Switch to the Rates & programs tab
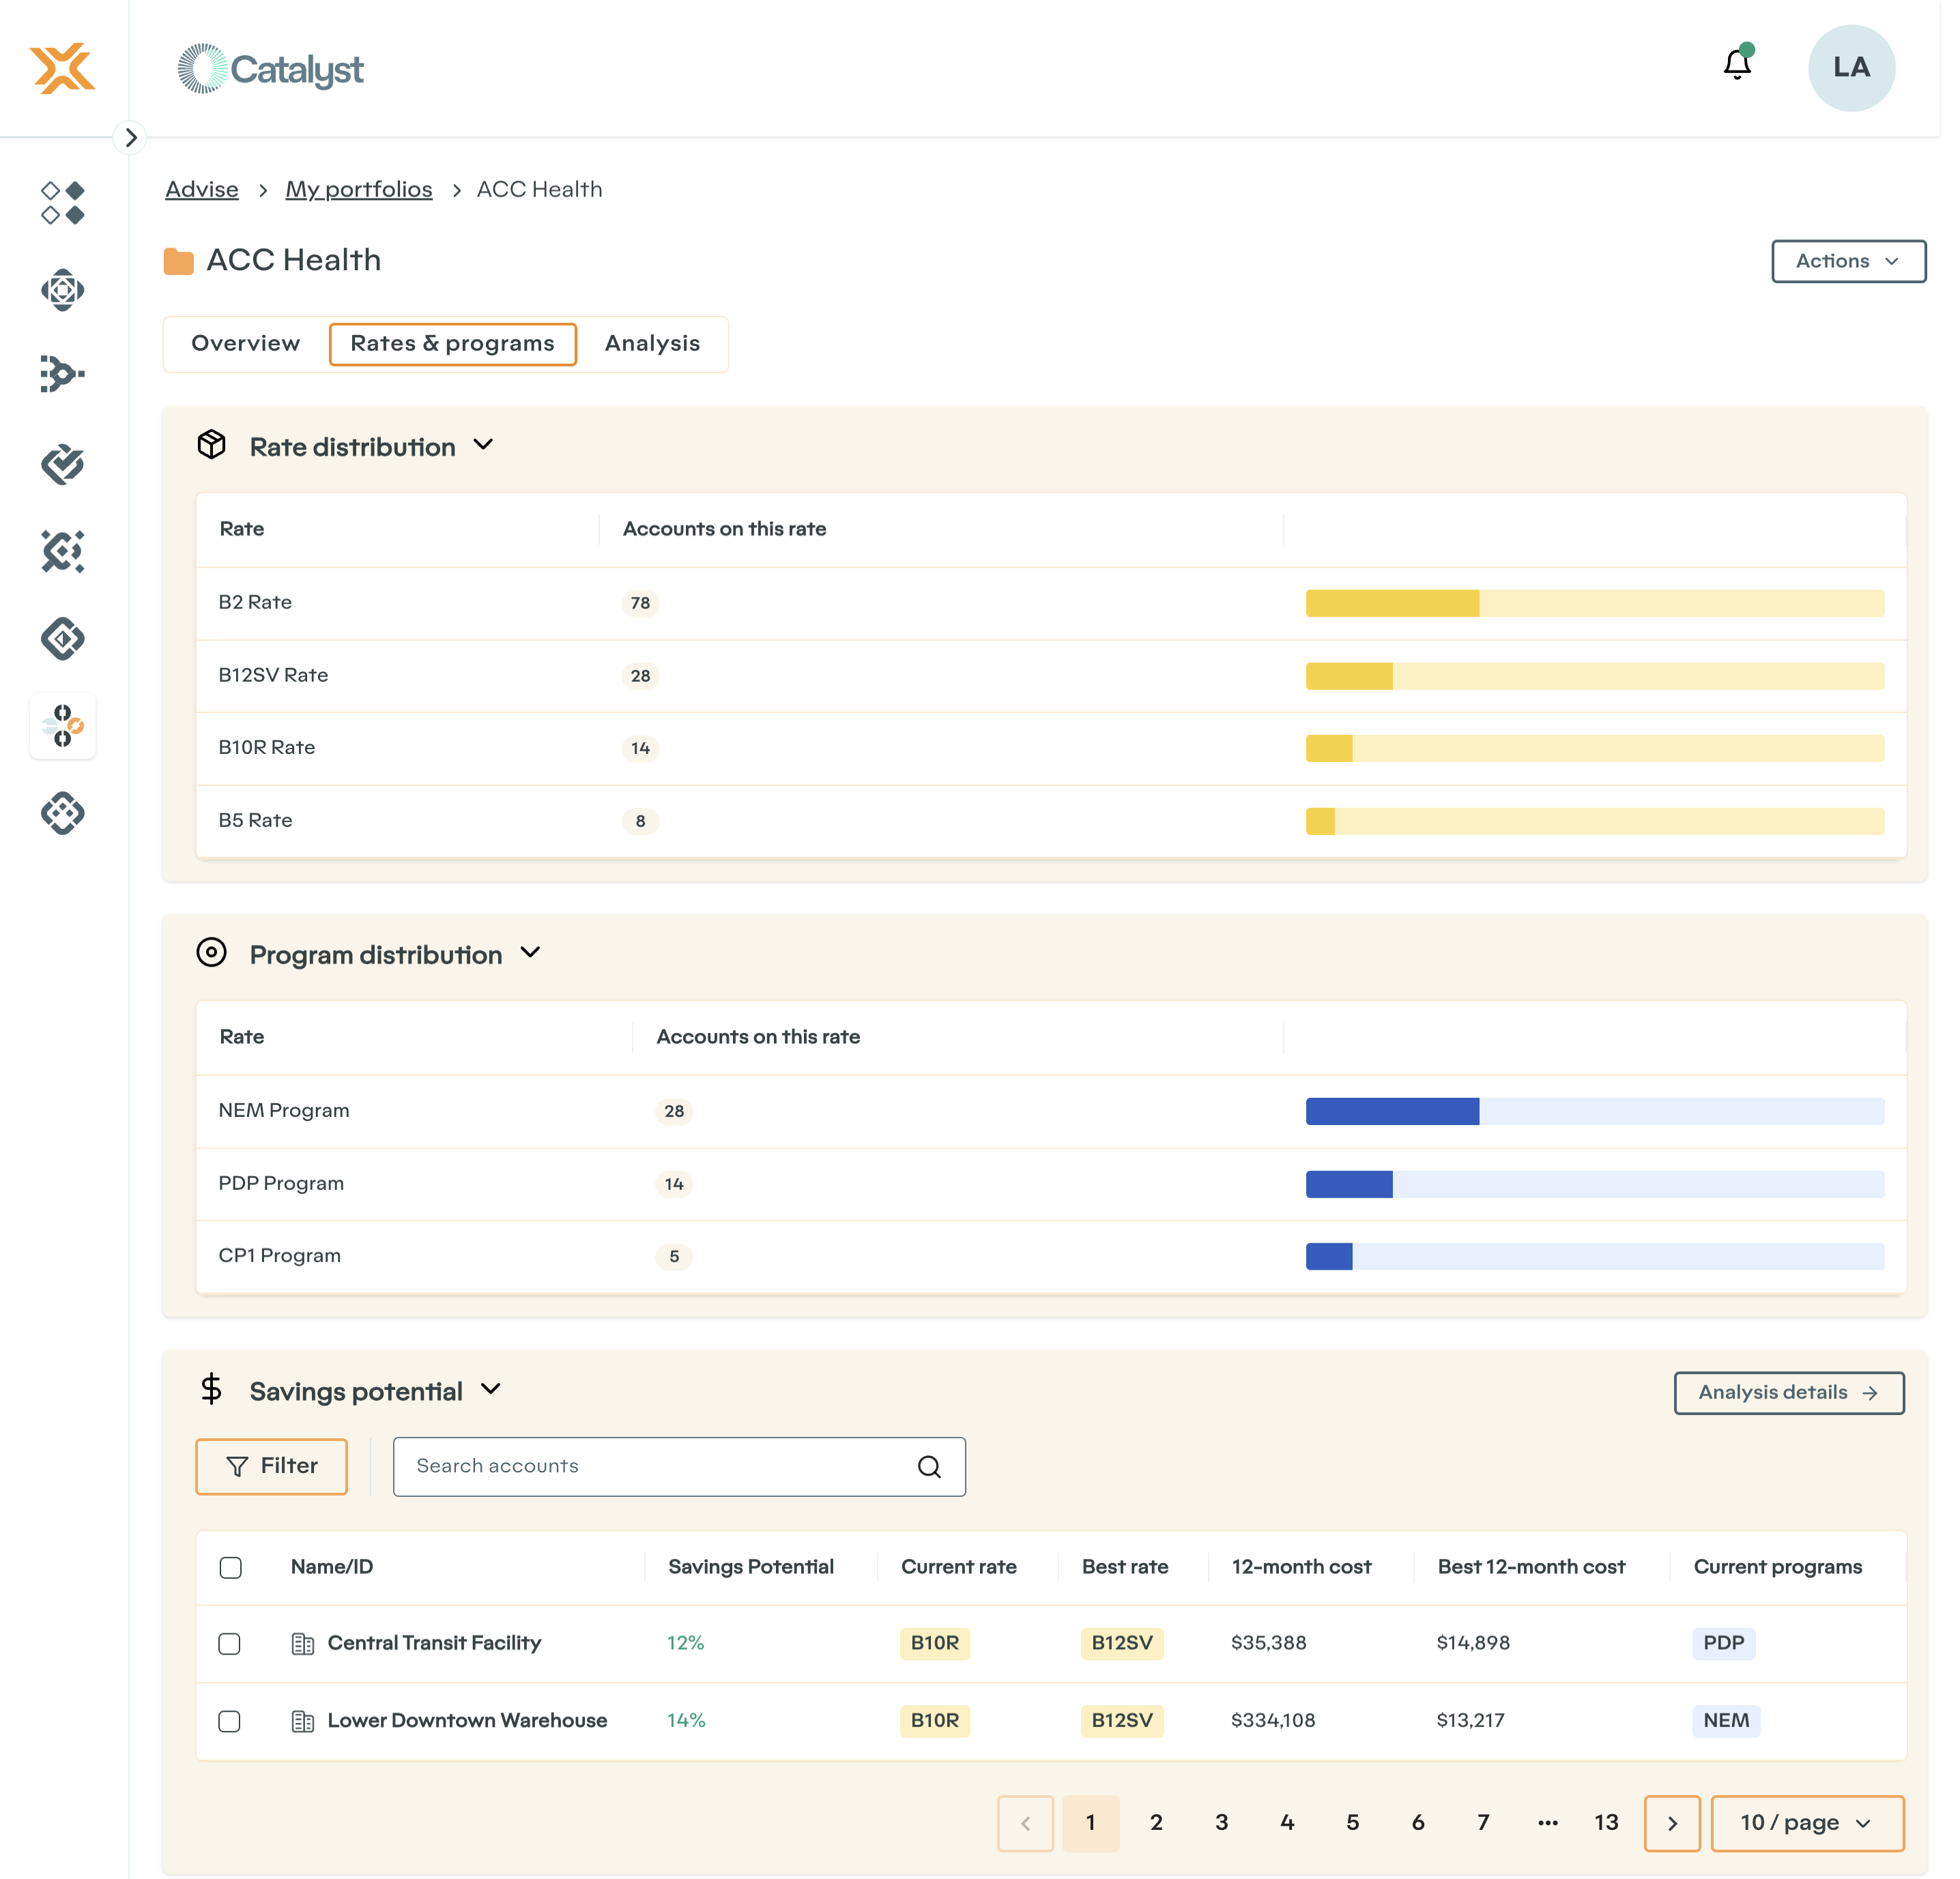 [453, 344]
